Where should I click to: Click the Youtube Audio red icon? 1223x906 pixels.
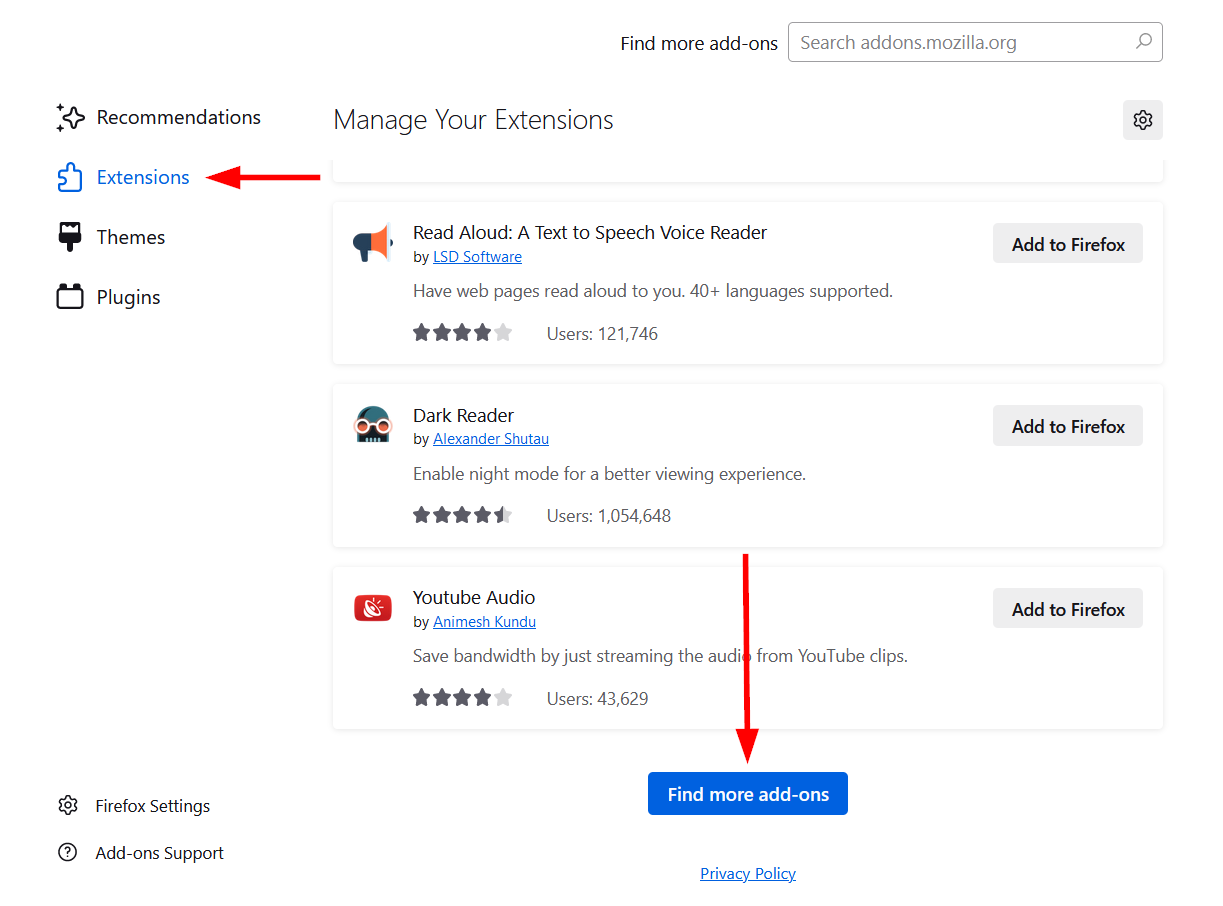[373, 608]
